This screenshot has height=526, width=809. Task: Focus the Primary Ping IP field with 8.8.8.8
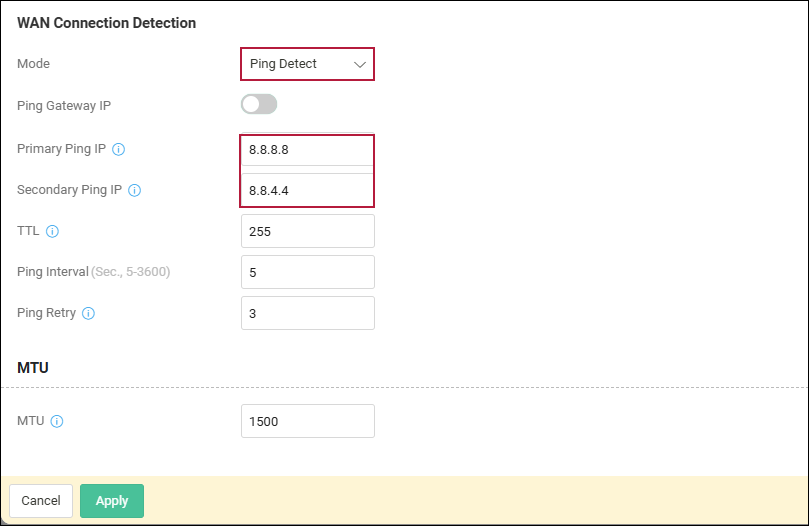[x=308, y=150]
